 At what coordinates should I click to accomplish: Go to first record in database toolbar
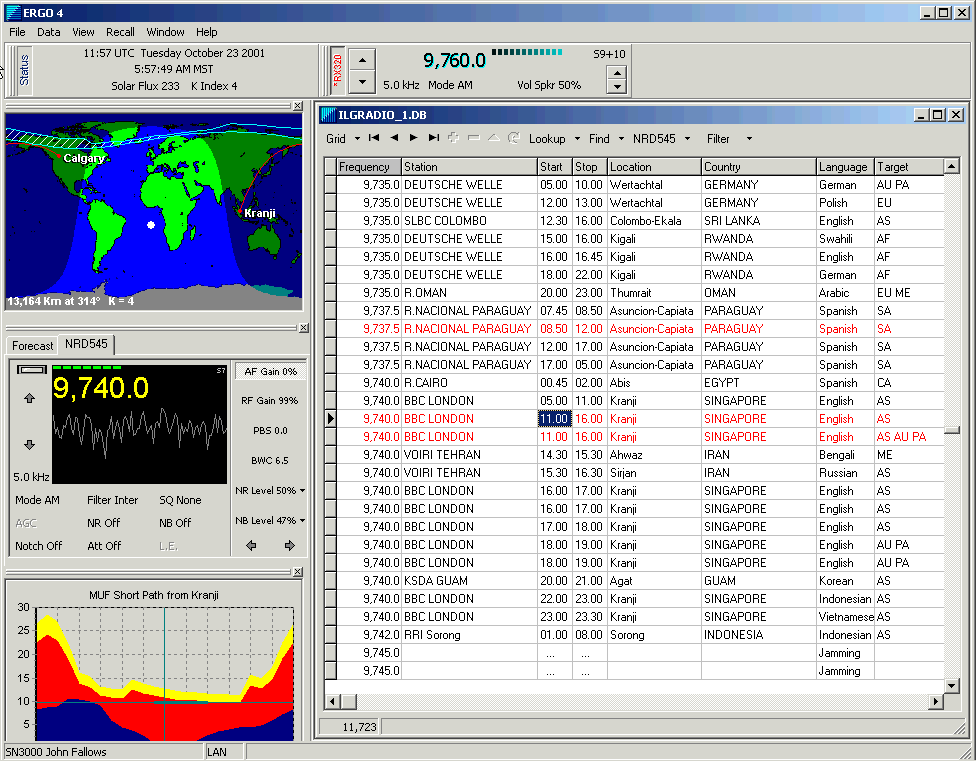374,138
